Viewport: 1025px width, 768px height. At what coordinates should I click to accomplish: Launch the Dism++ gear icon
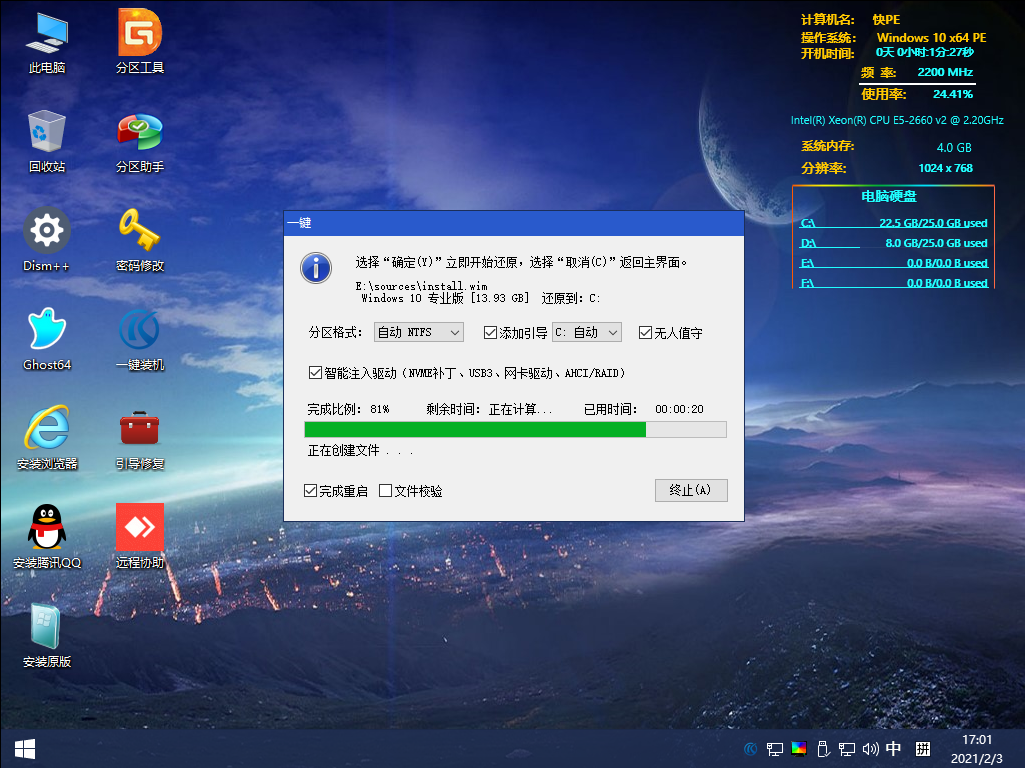click(x=47, y=231)
